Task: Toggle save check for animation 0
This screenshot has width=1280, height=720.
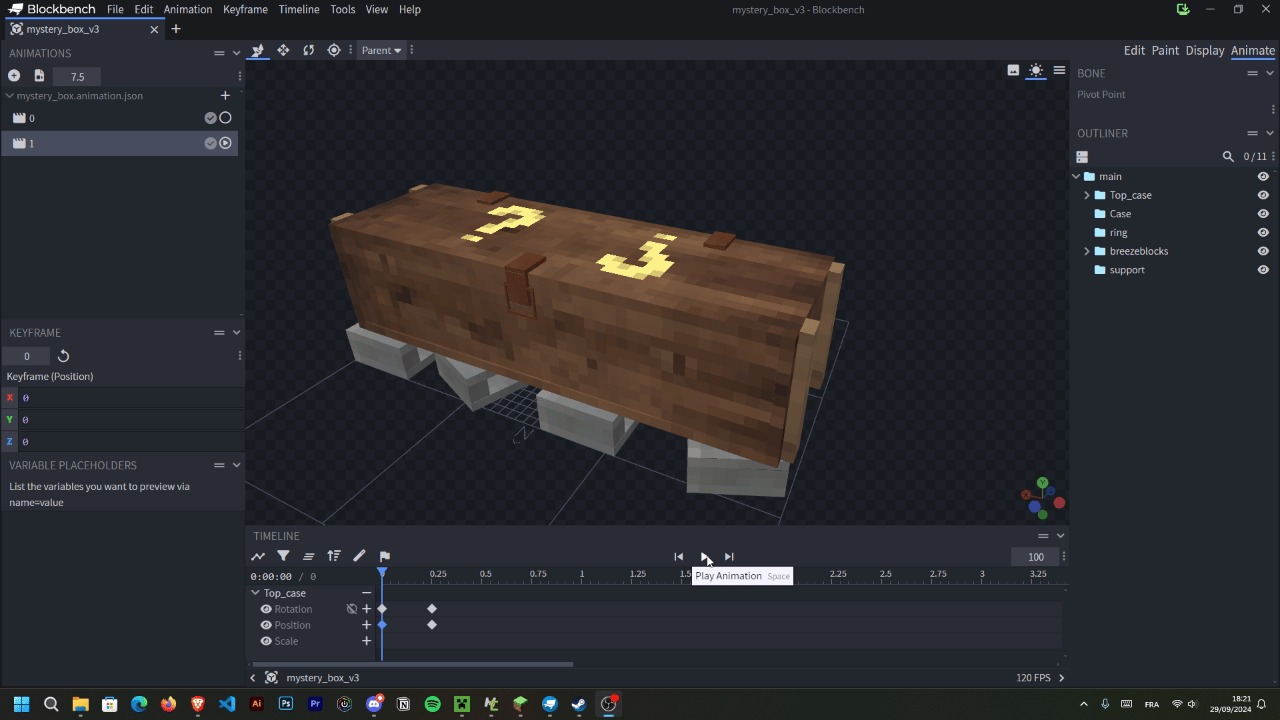Action: [210, 118]
